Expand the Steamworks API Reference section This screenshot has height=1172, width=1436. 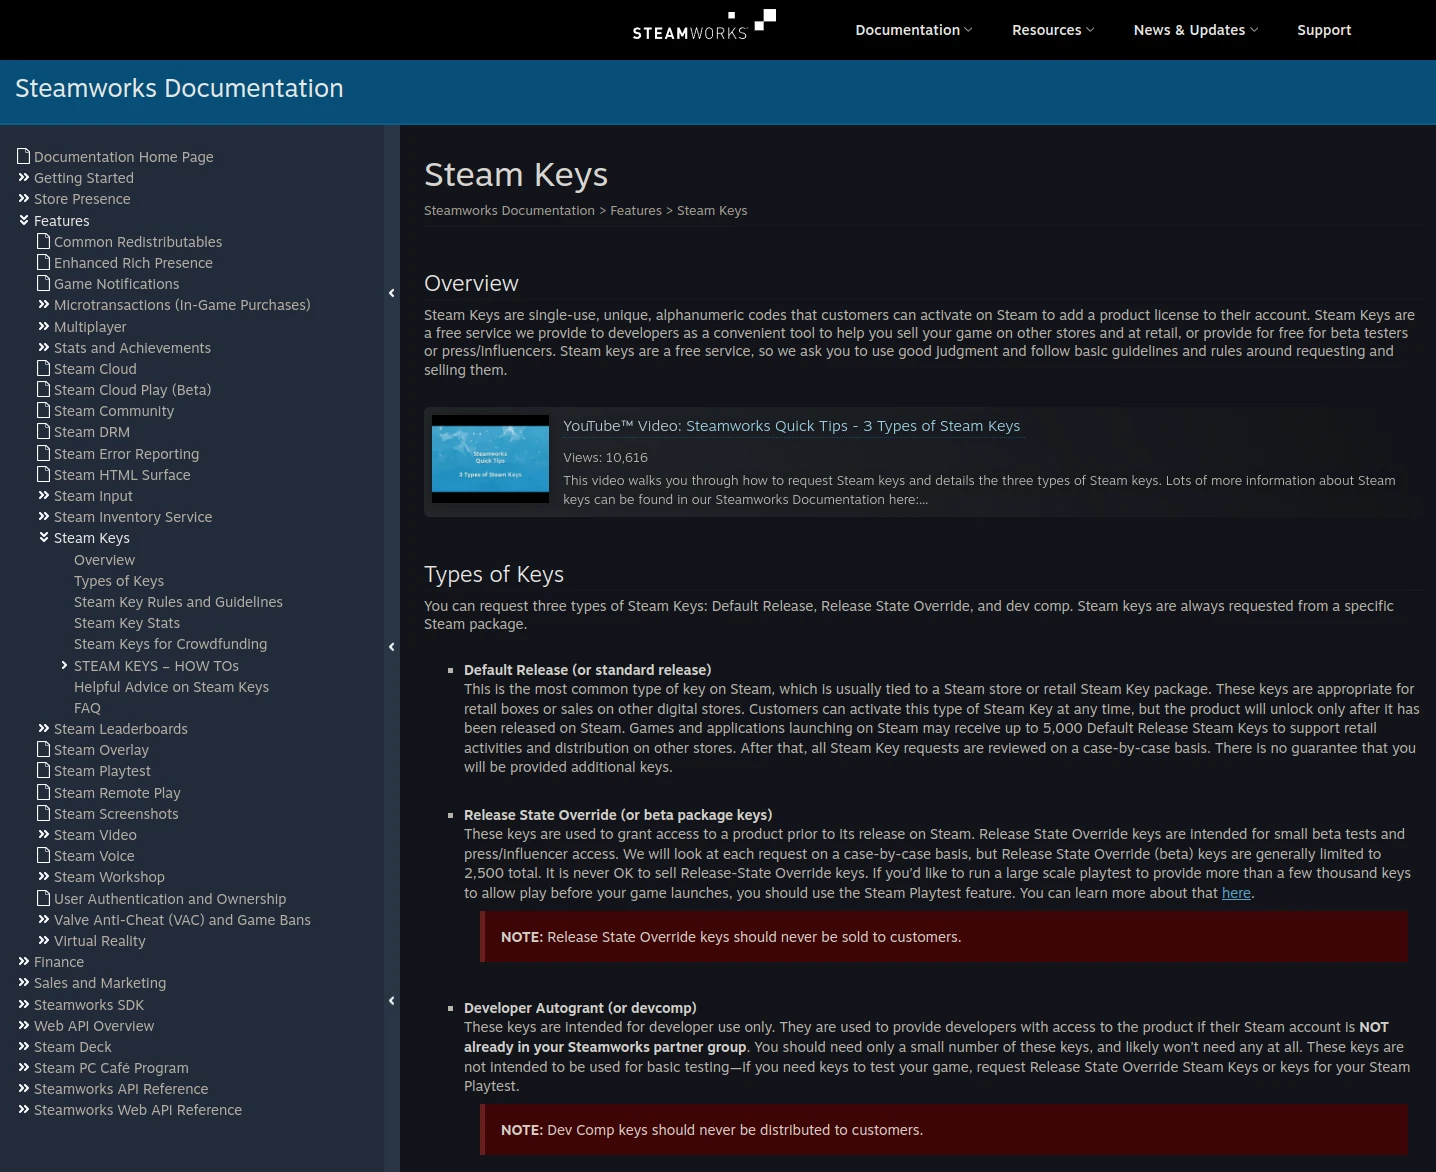tap(24, 1088)
